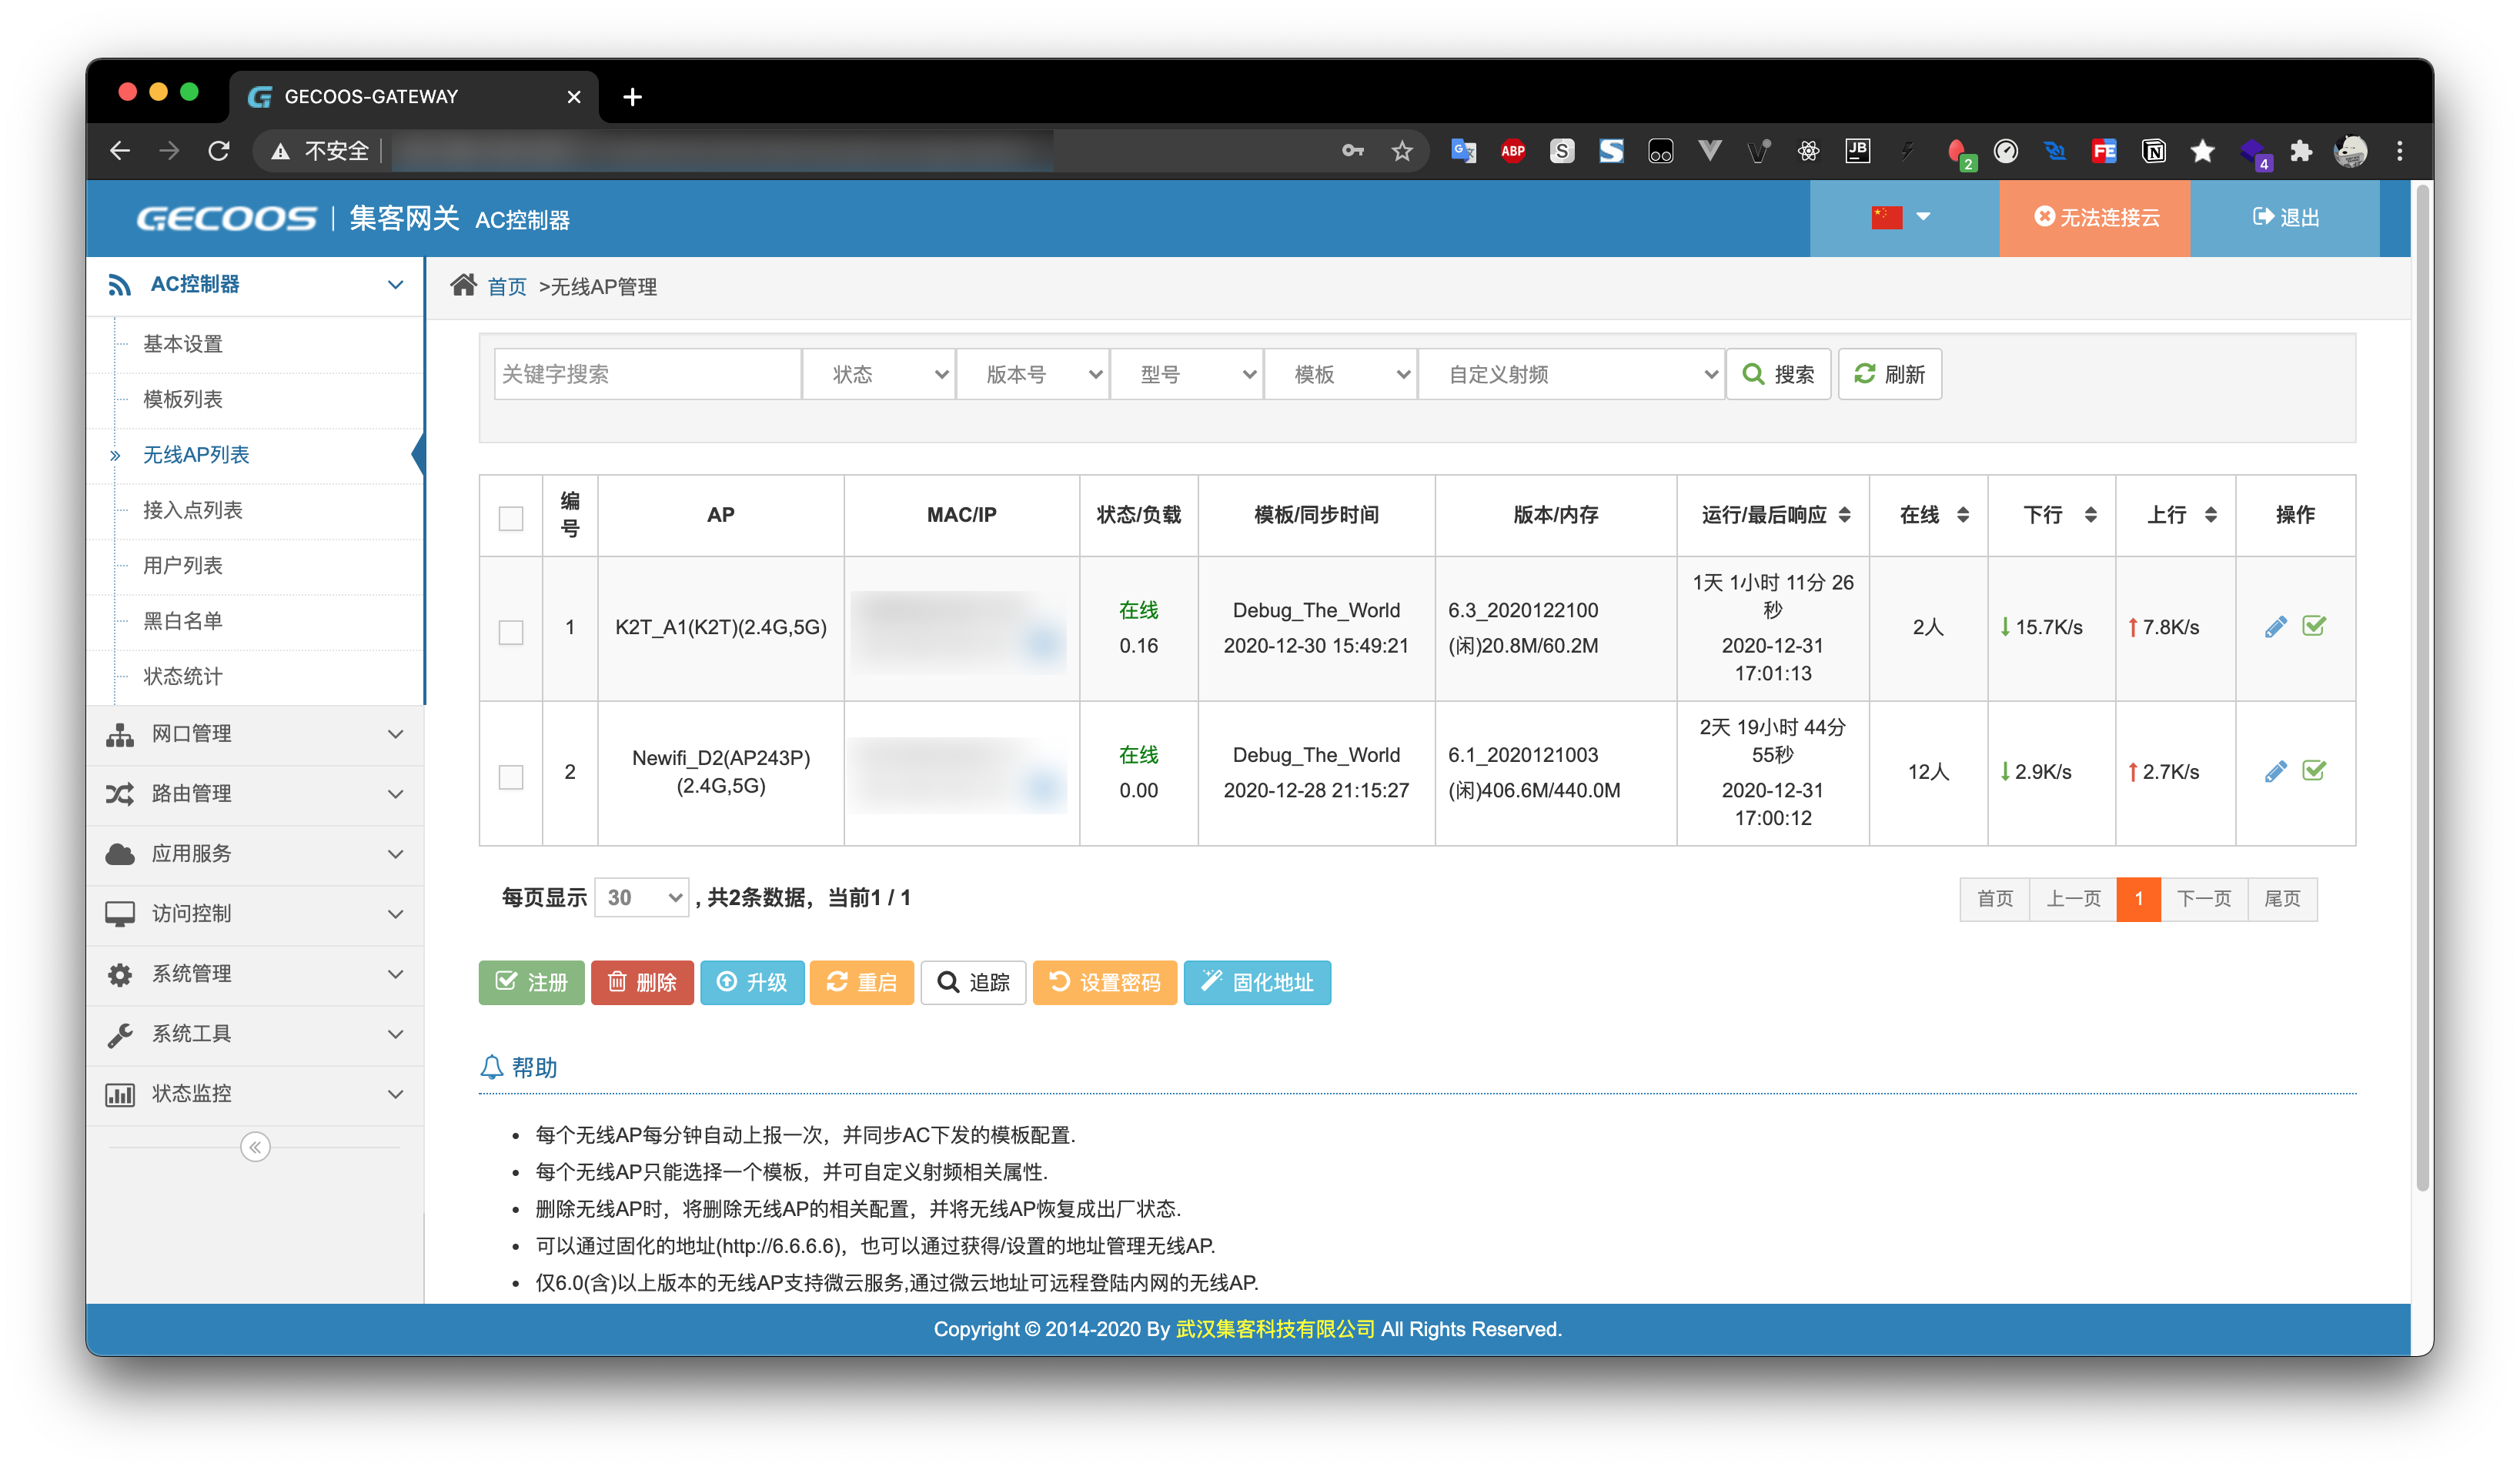The height and width of the screenshot is (1470, 2520).
Task: Click the not secure warning icon
Action: (281, 151)
